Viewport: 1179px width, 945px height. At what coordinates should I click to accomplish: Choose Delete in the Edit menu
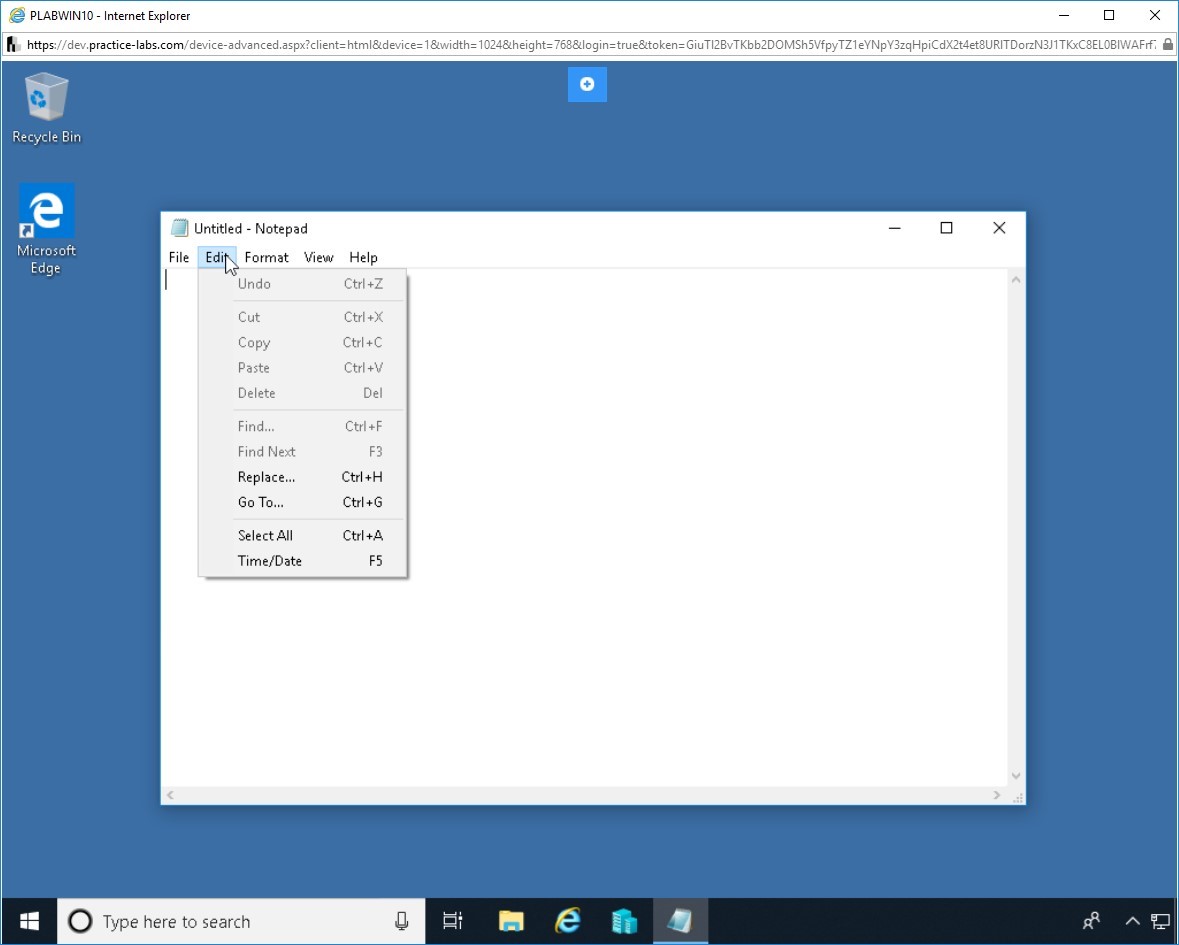pyautogui.click(x=303, y=392)
